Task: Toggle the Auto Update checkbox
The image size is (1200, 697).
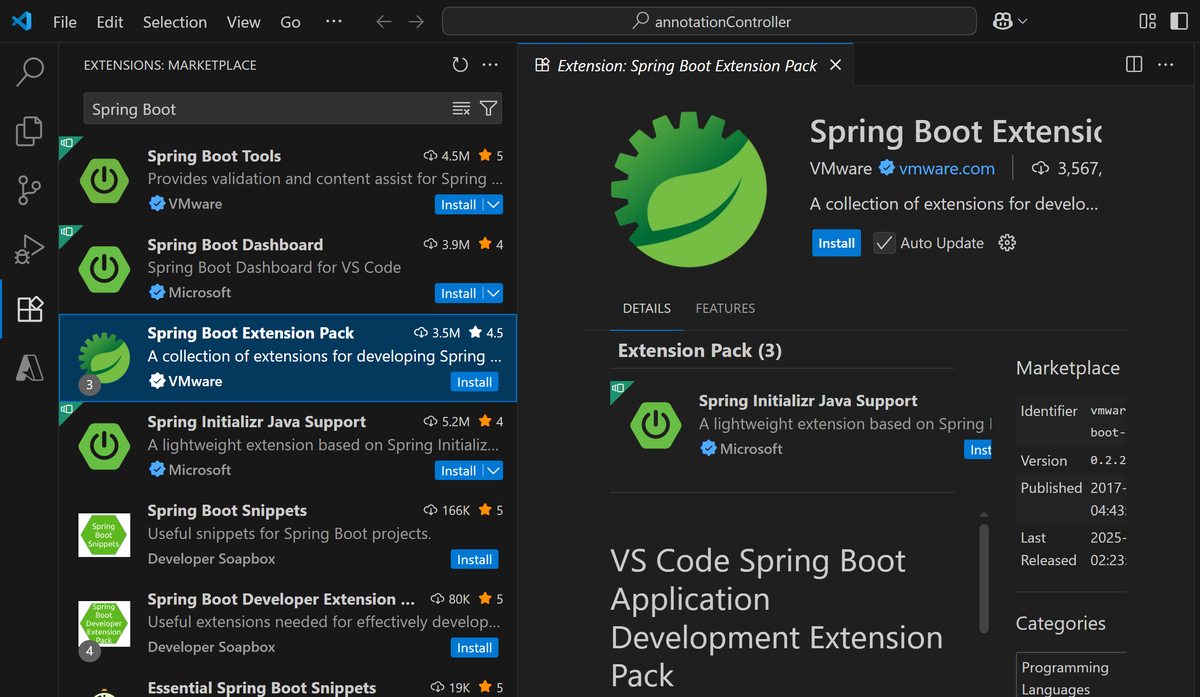Action: click(x=884, y=243)
